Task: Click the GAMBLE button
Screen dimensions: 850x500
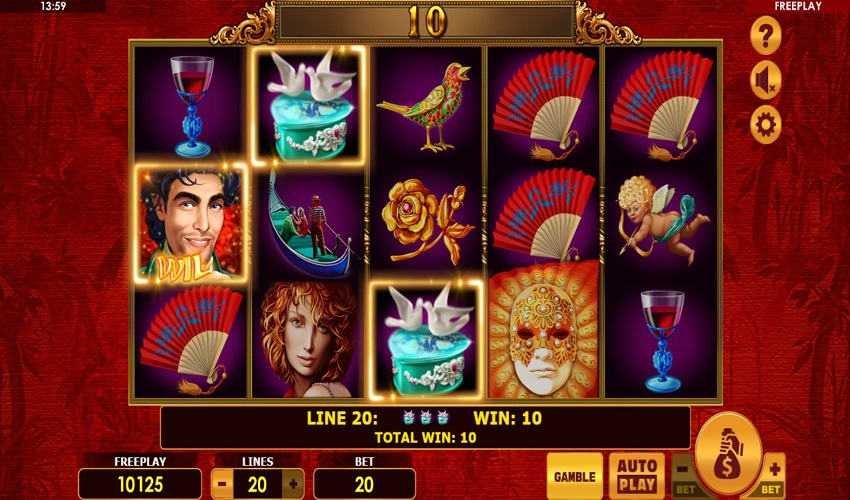Action: click(x=575, y=476)
